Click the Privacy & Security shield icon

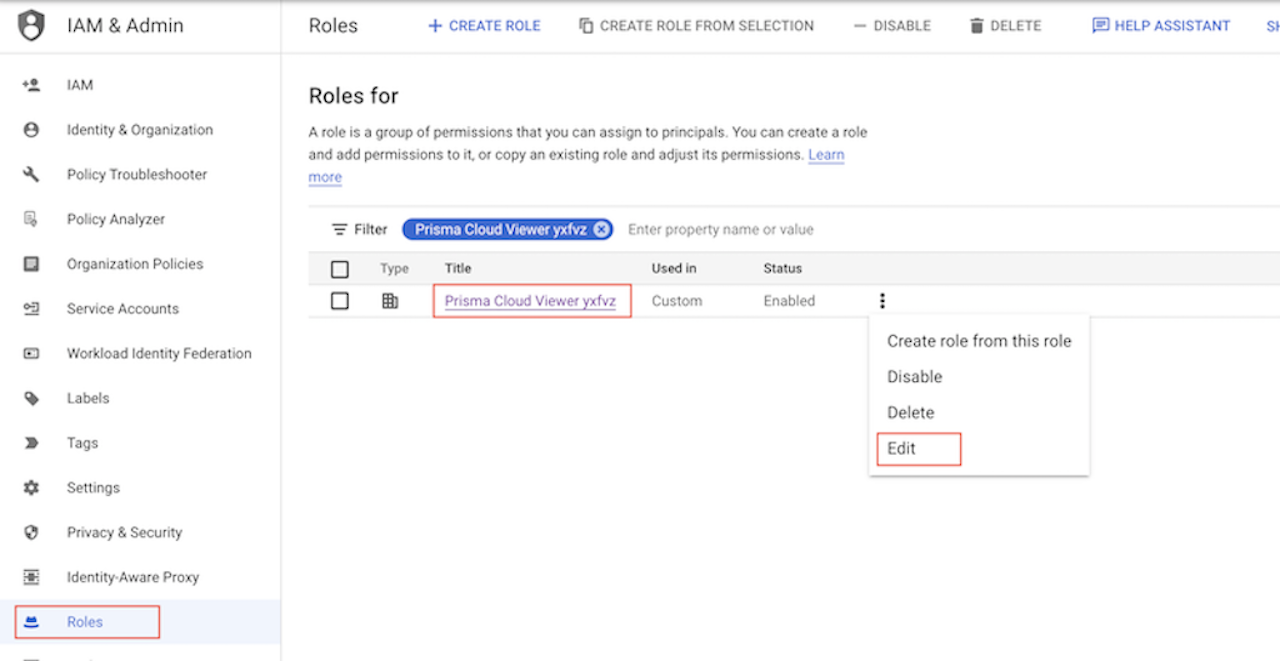click(31, 533)
